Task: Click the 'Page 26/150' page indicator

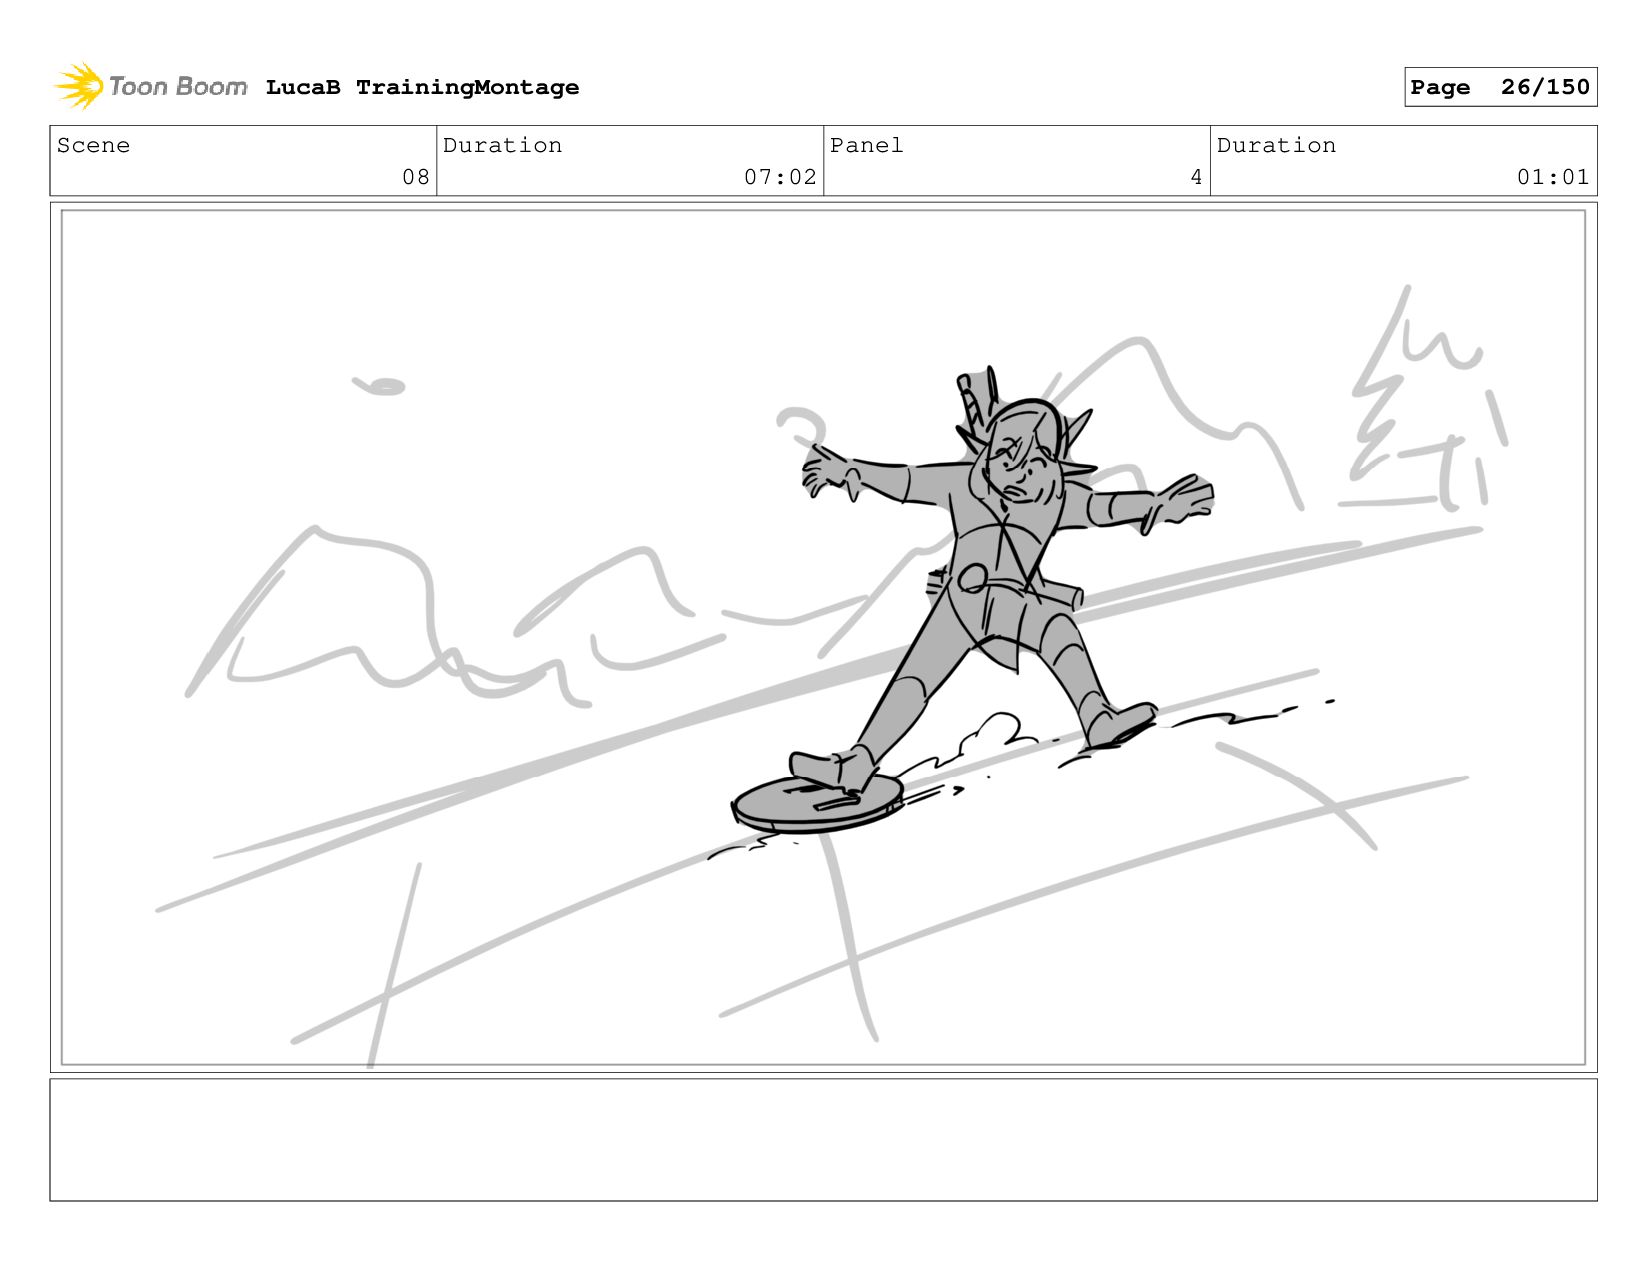Action: click(x=1500, y=87)
